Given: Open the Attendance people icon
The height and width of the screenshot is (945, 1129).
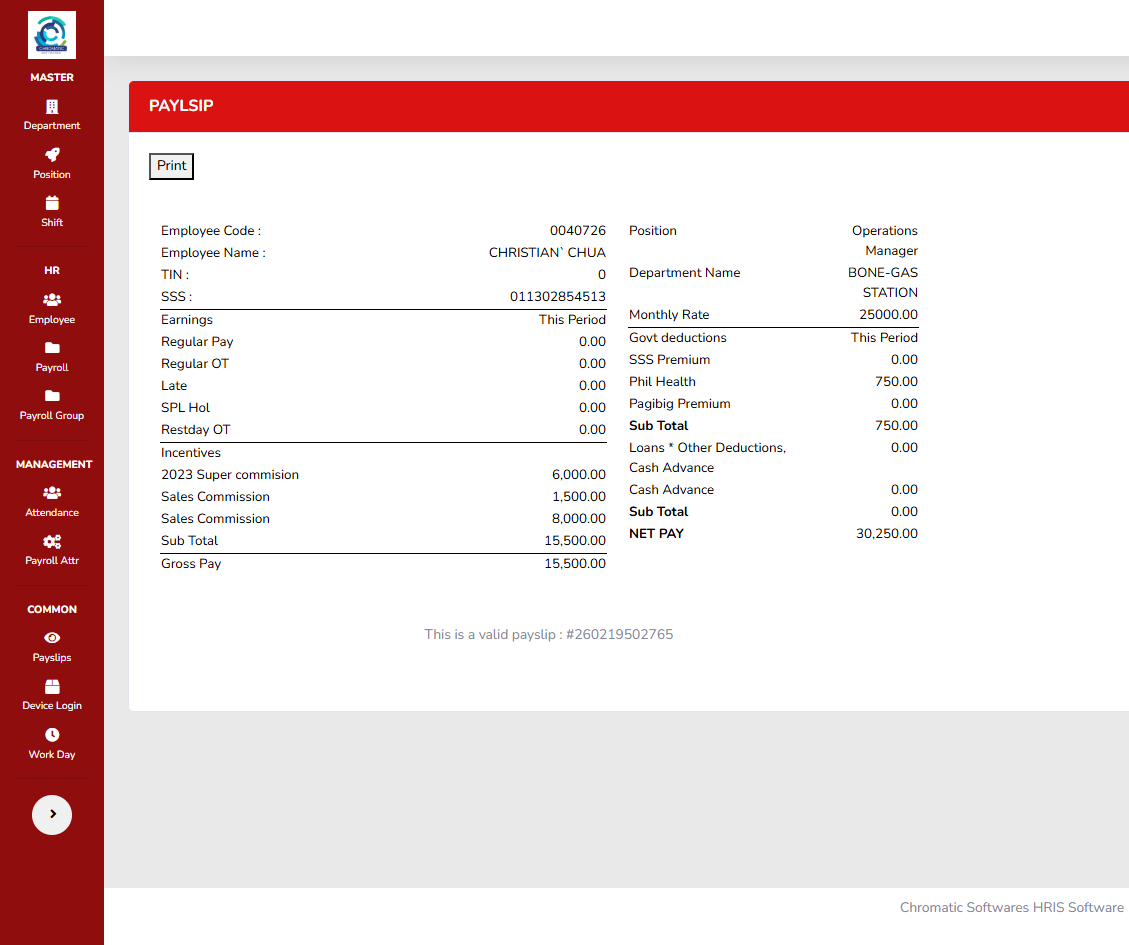Looking at the screenshot, I should [x=52, y=493].
